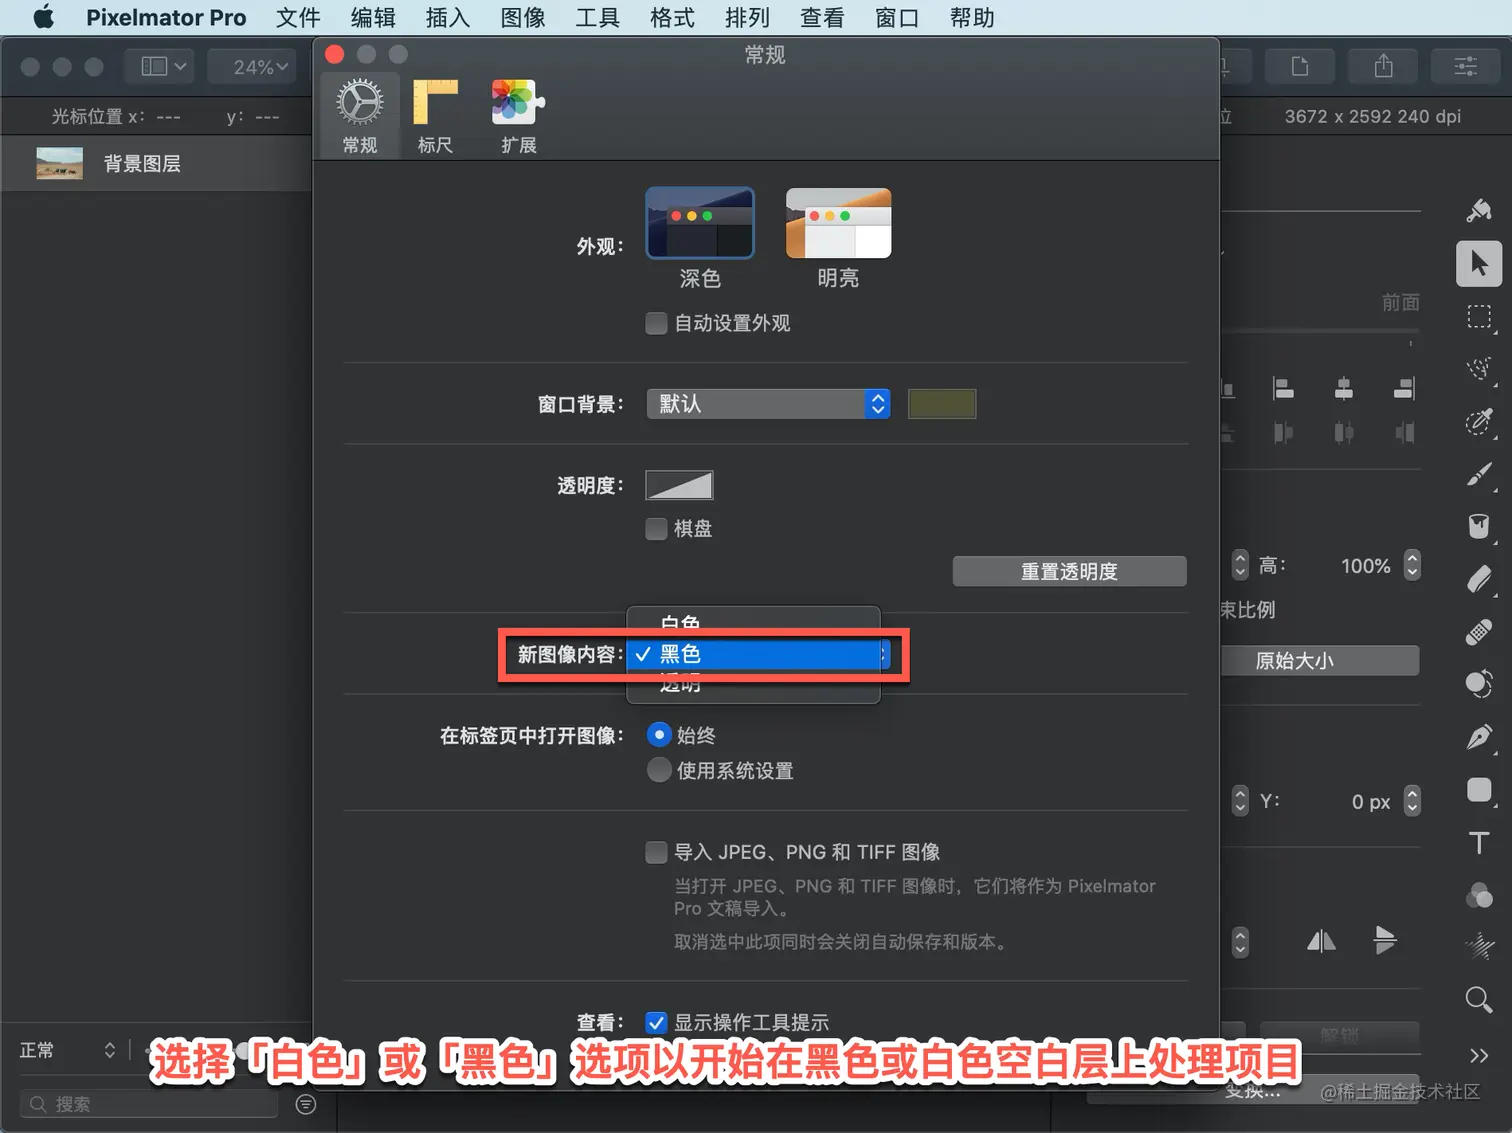Choose the 深色 appearance thumbnail
Screen dimensions: 1512x1133
700,223
